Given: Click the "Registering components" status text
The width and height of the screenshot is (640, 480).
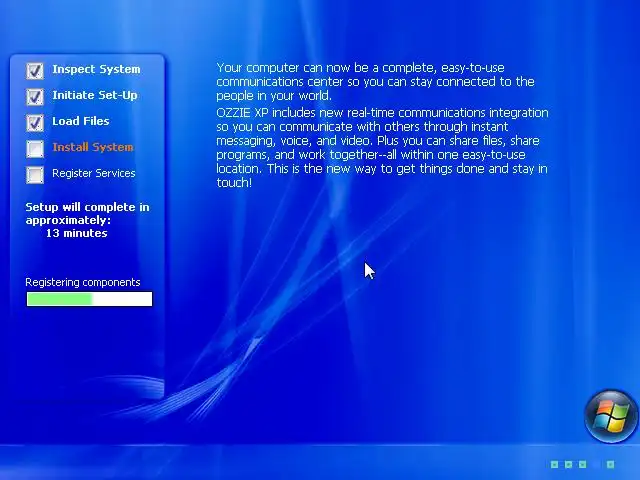Looking at the screenshot, I should tap(83, 282).
